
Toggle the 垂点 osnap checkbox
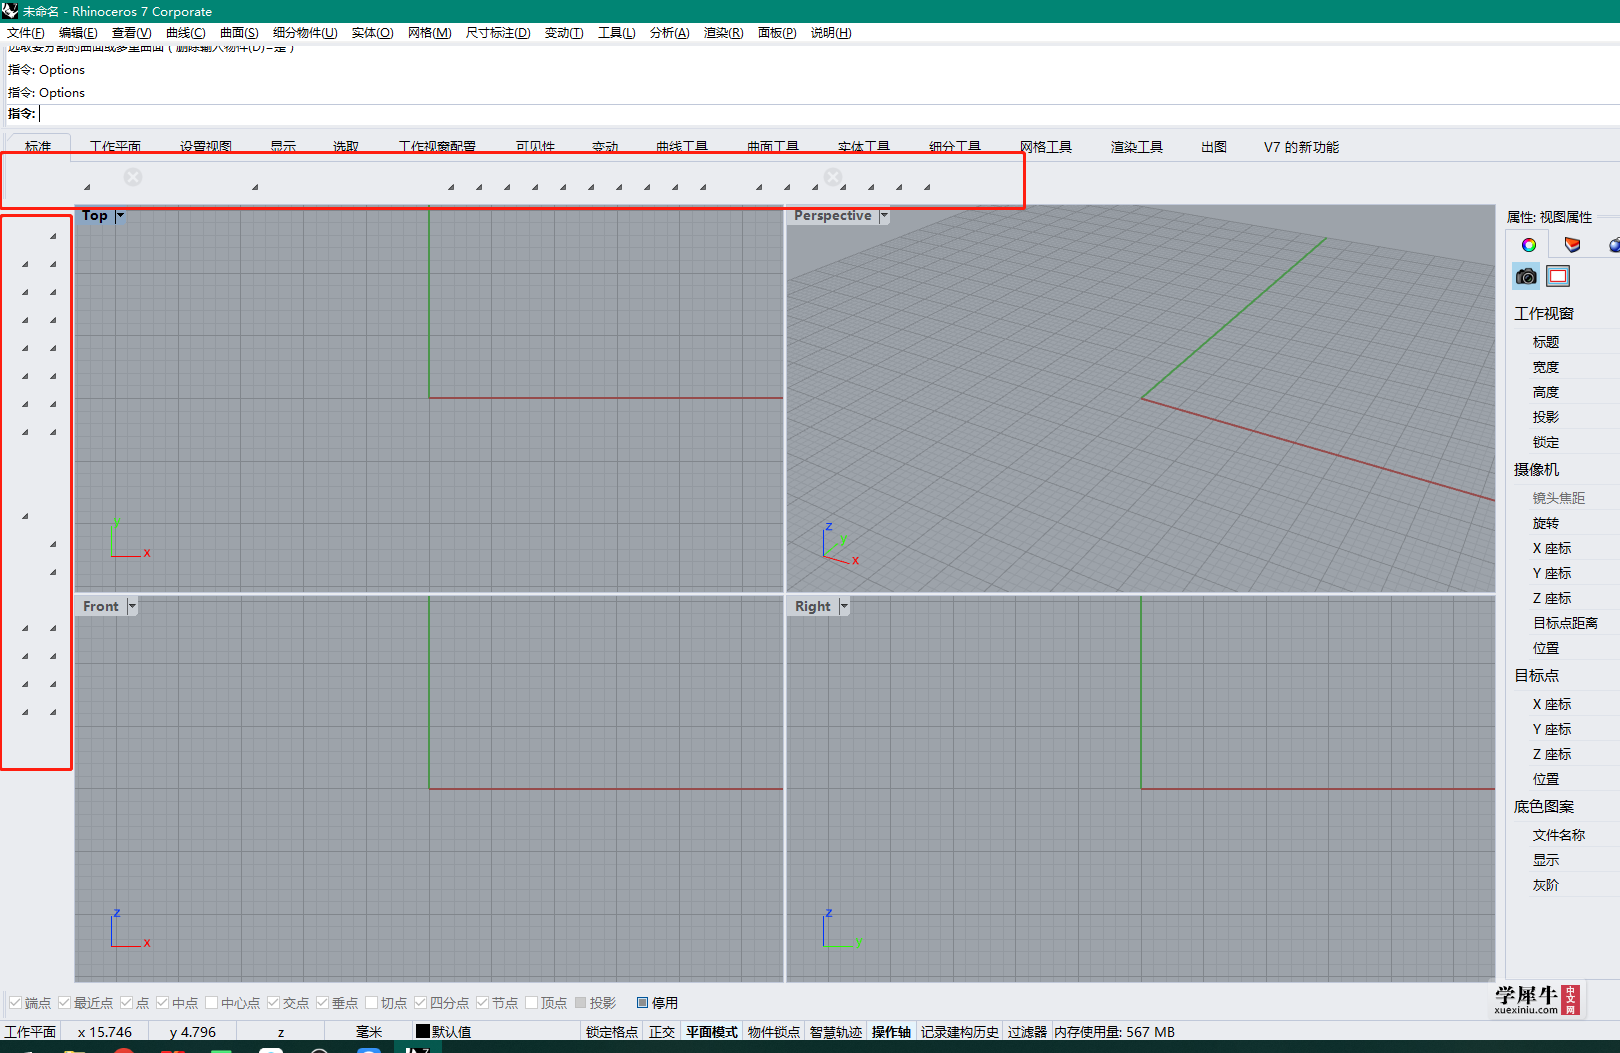point(322,1002)
